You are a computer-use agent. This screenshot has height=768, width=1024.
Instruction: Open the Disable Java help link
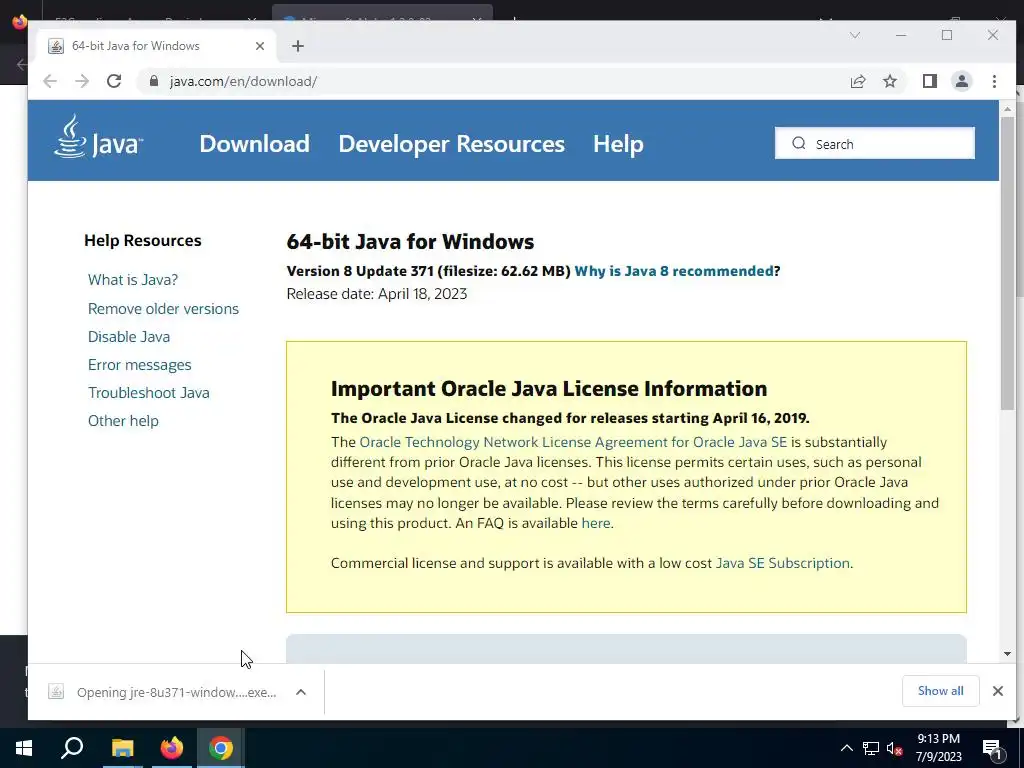point(129,336)
